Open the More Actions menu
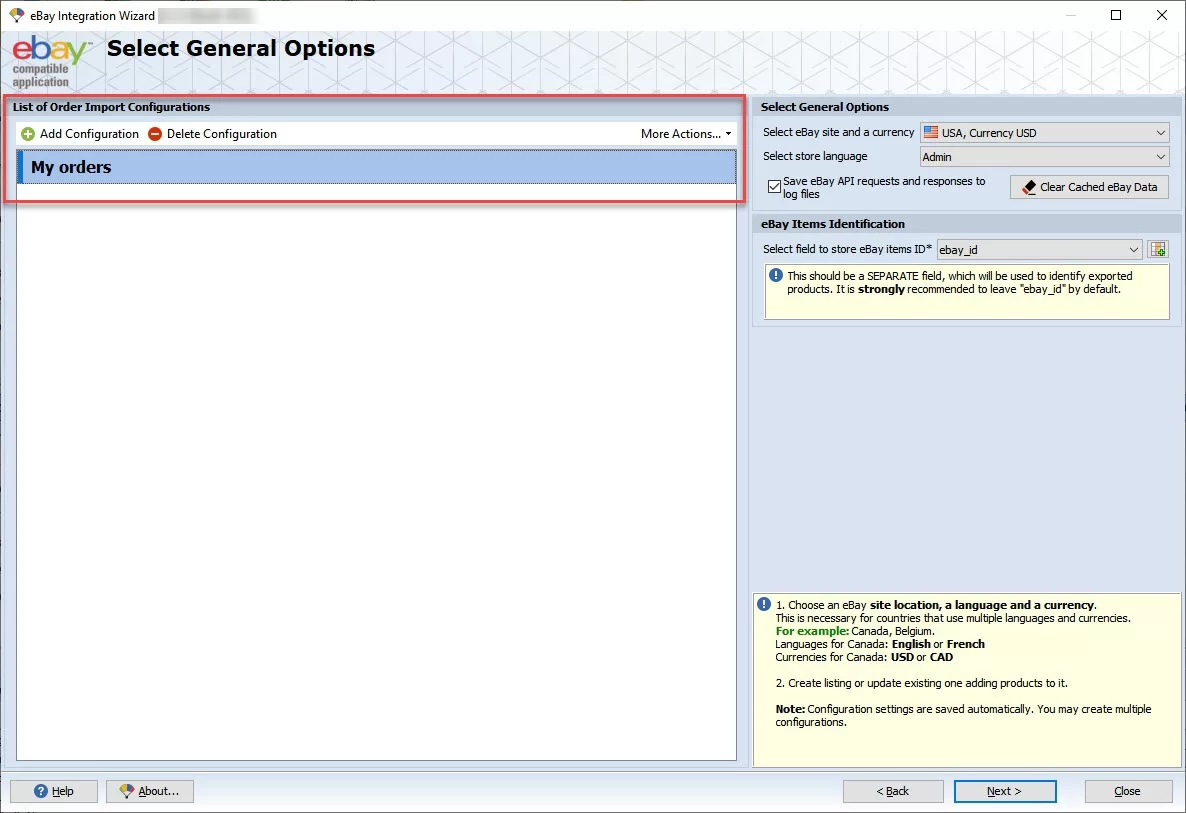The height and width of the screenshot is (813, 1186). pyautogui.click(x=686, y=134)
